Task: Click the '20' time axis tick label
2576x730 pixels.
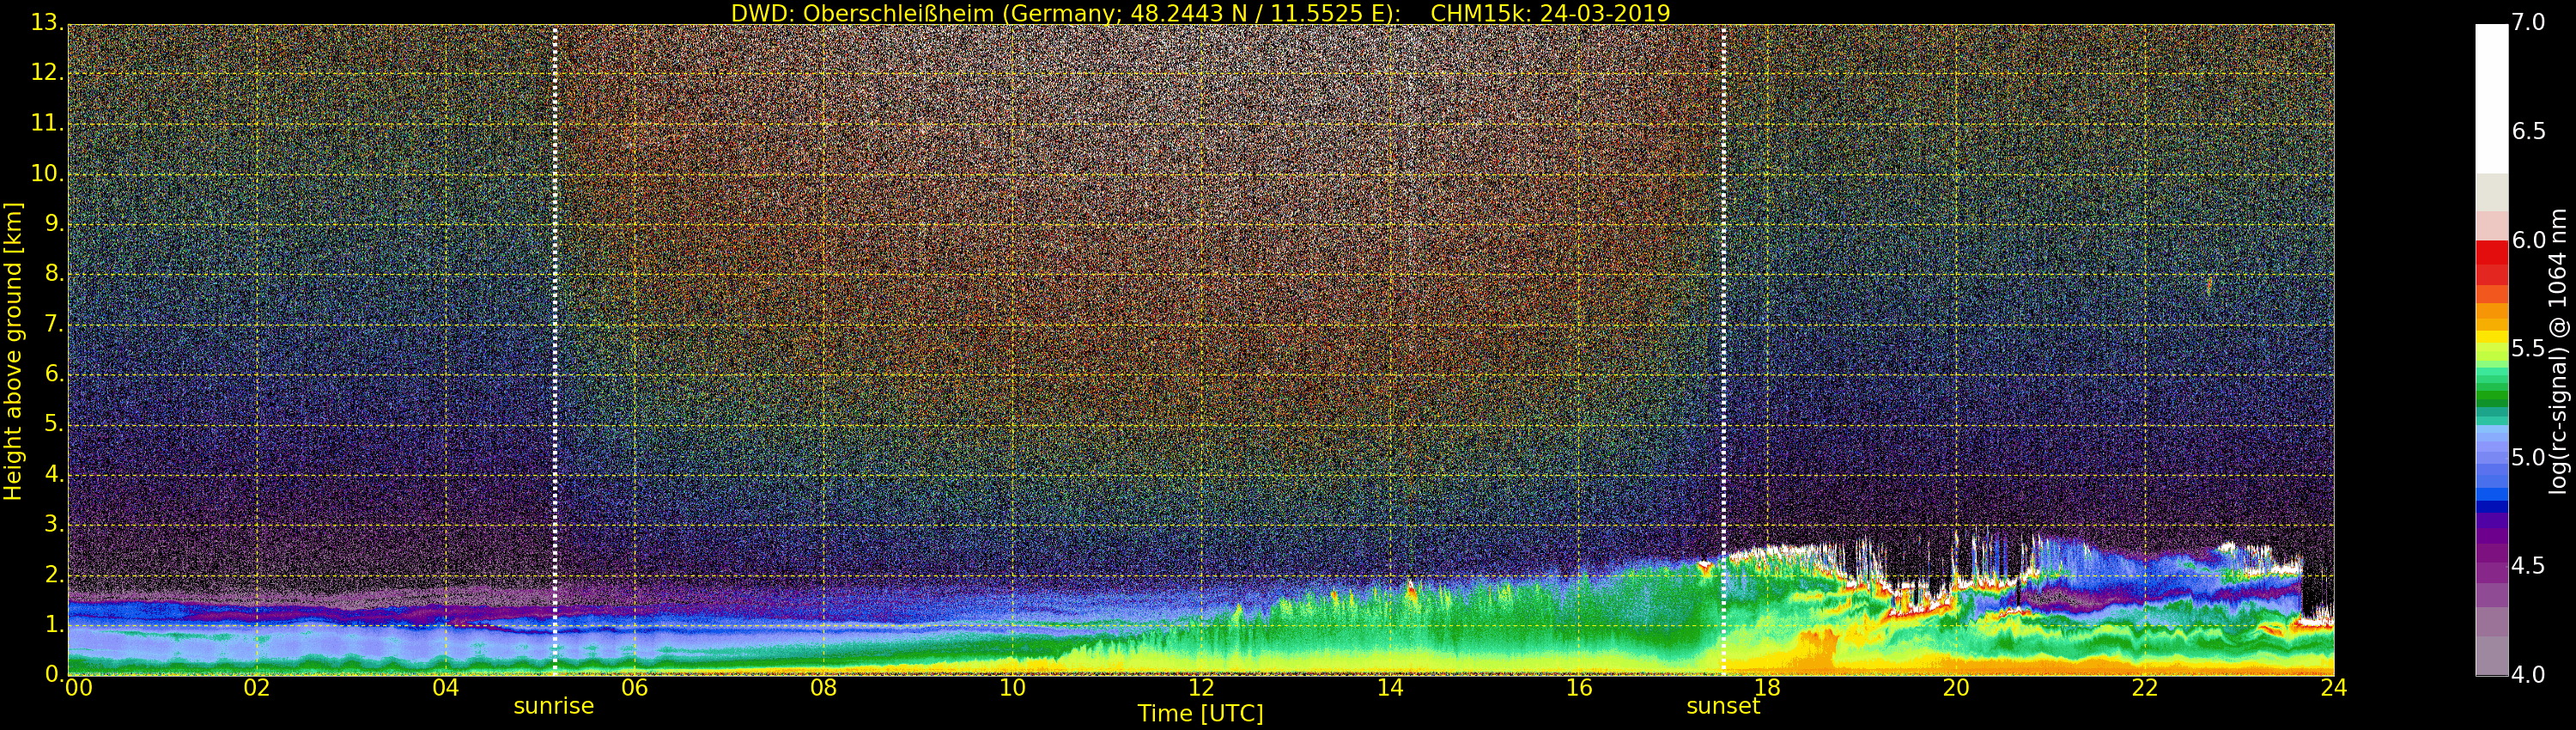Action: 1956,688
